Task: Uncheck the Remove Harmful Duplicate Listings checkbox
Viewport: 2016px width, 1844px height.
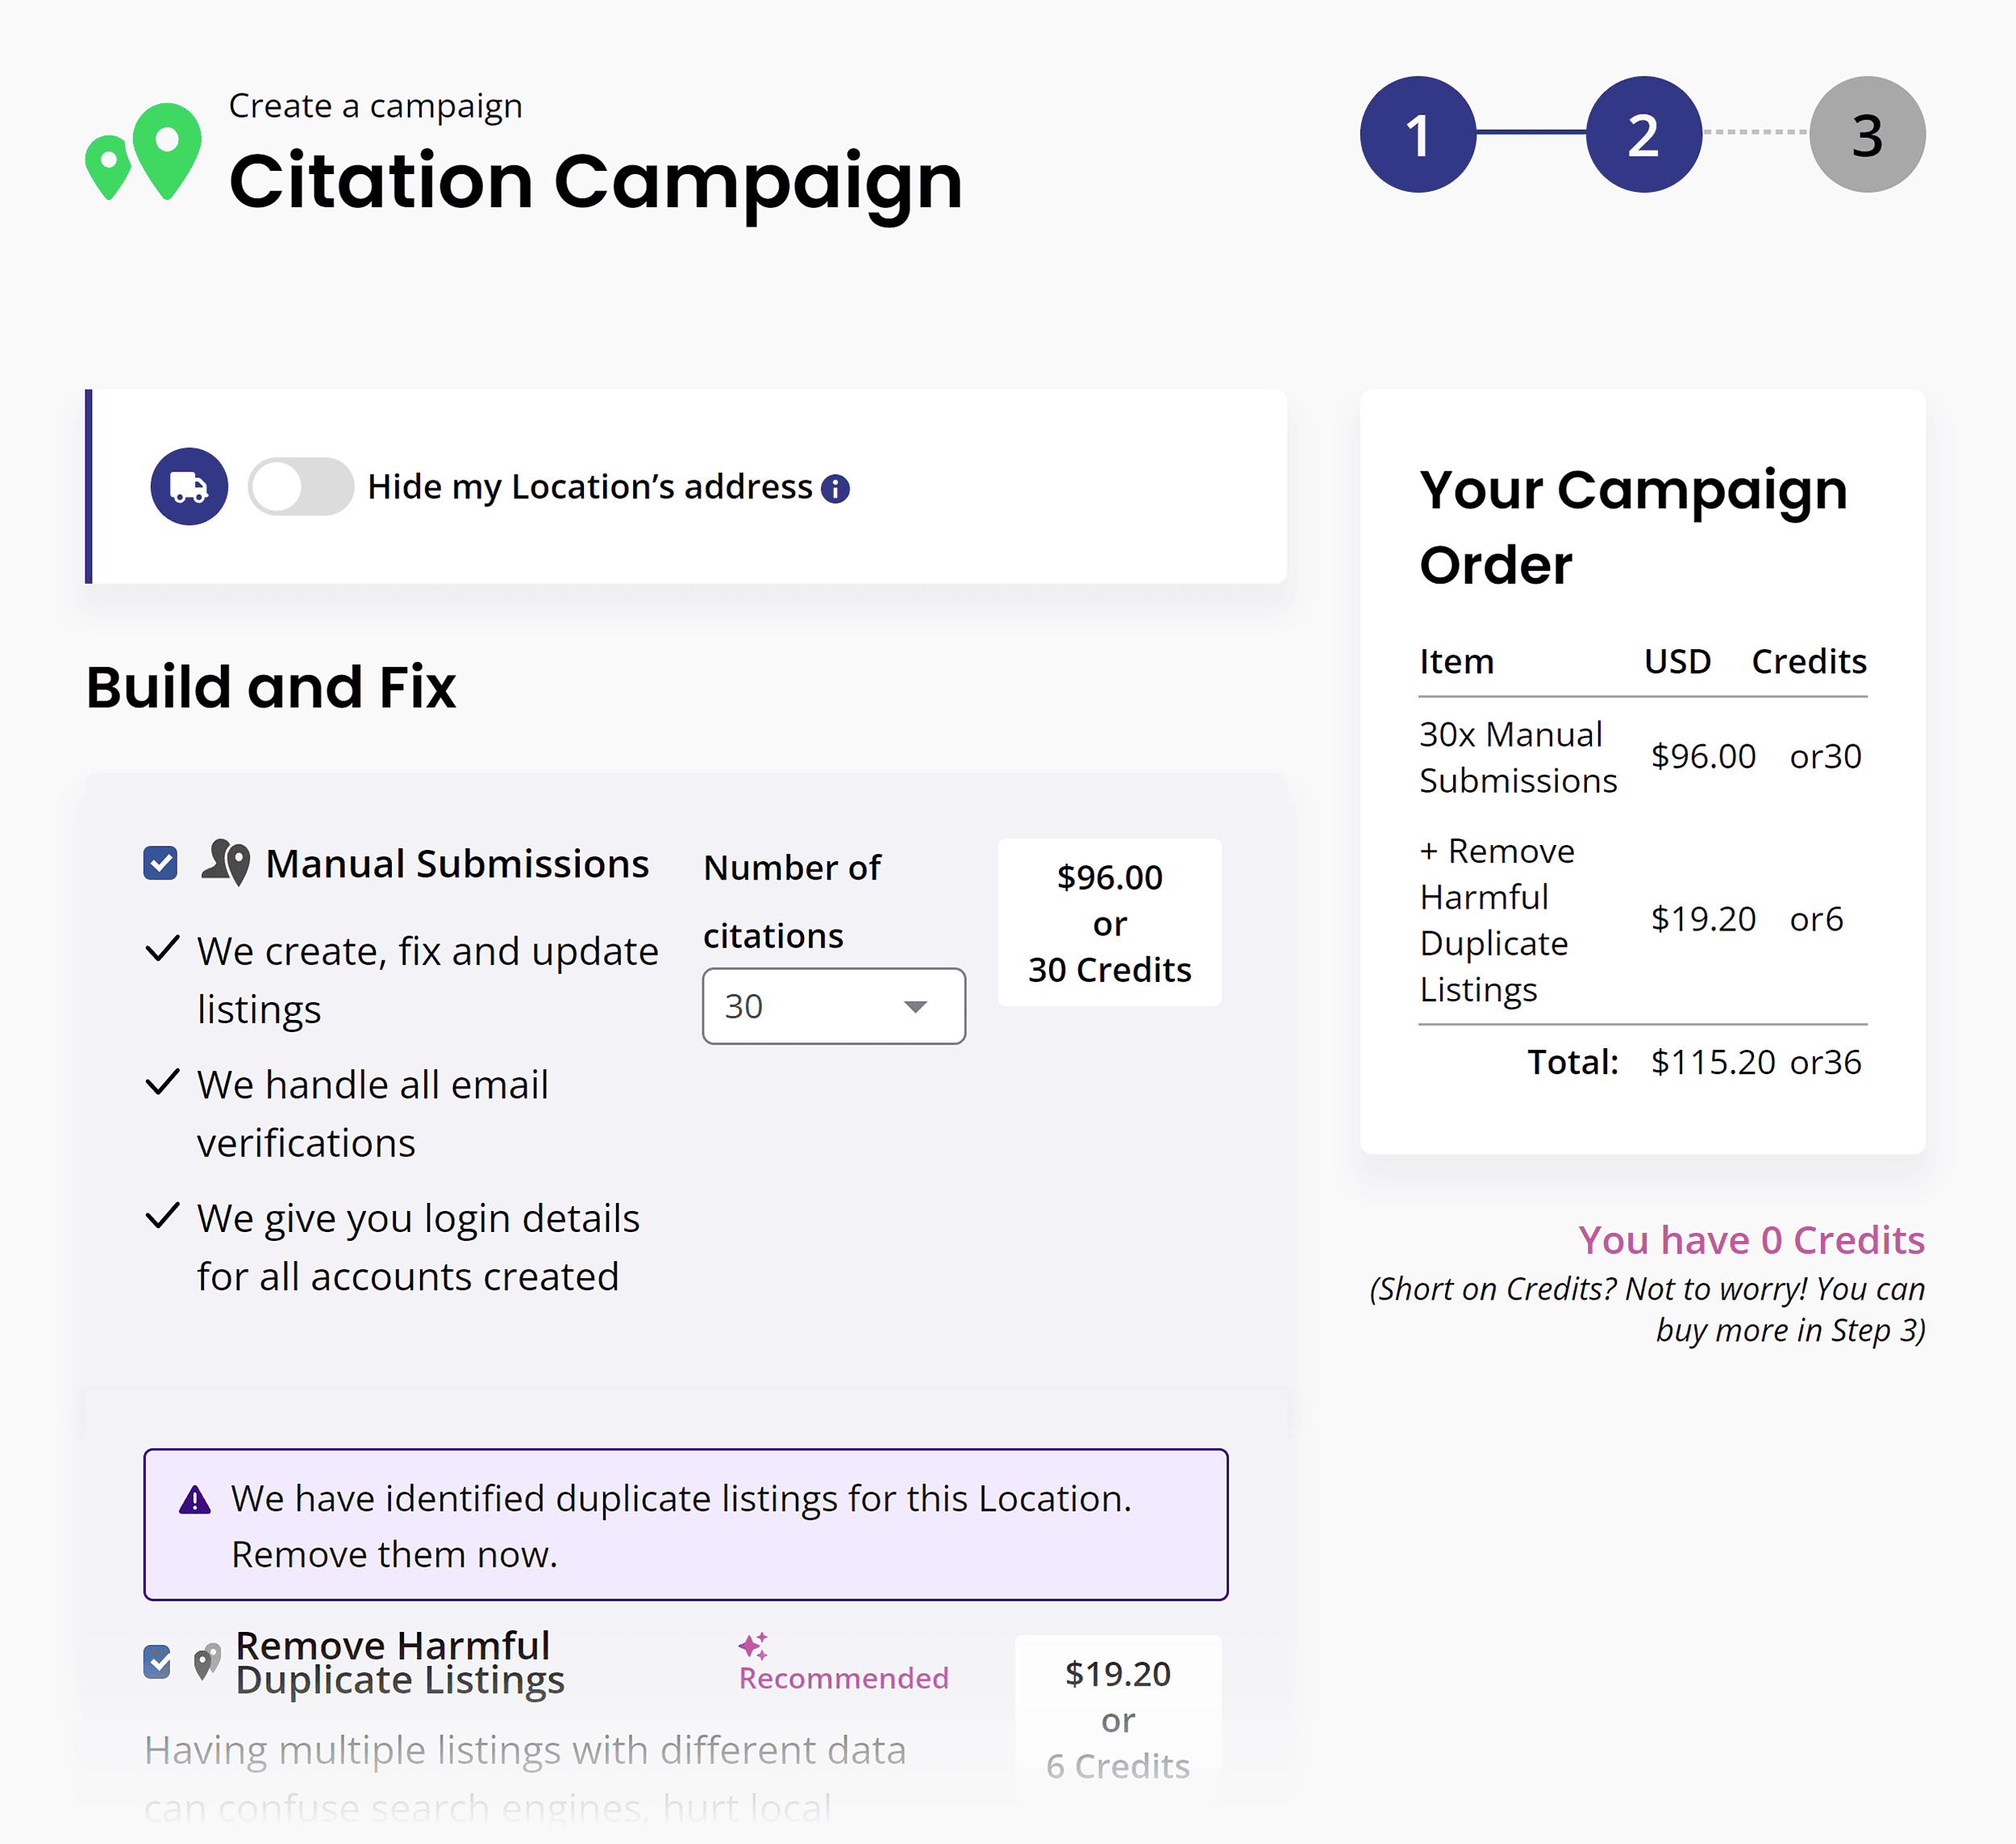Action: [157, 1661]
